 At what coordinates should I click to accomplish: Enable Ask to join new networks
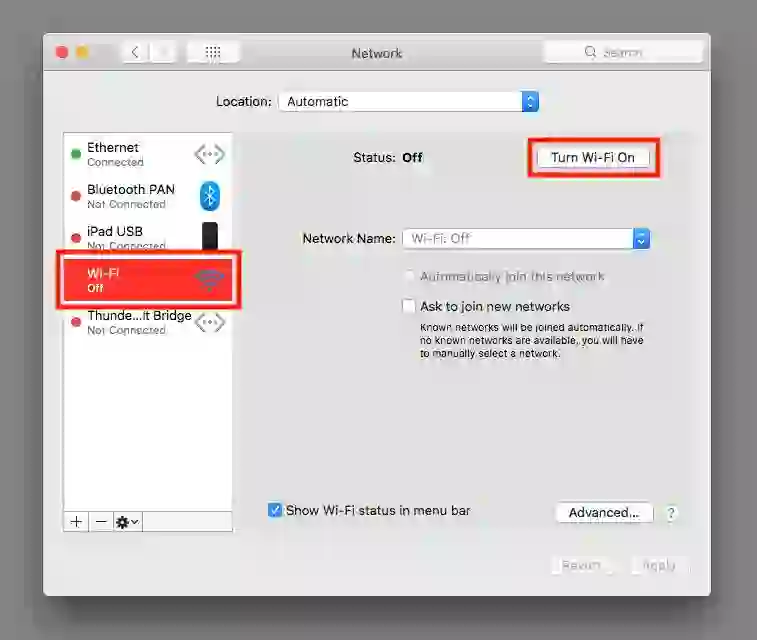(x=408, y=306)
